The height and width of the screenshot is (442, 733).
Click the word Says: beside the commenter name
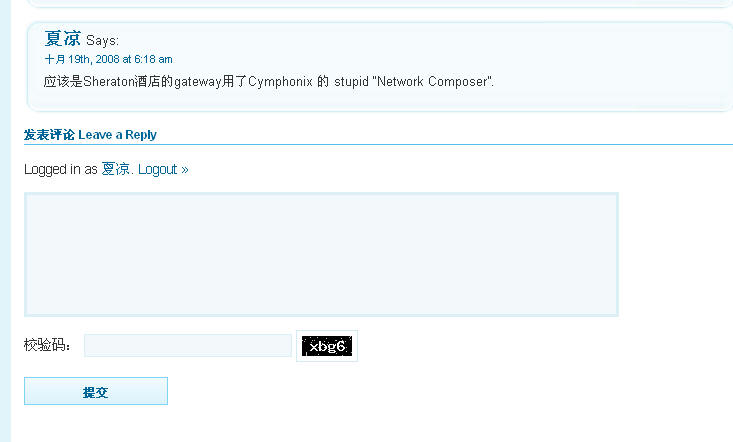pos(102,41)
